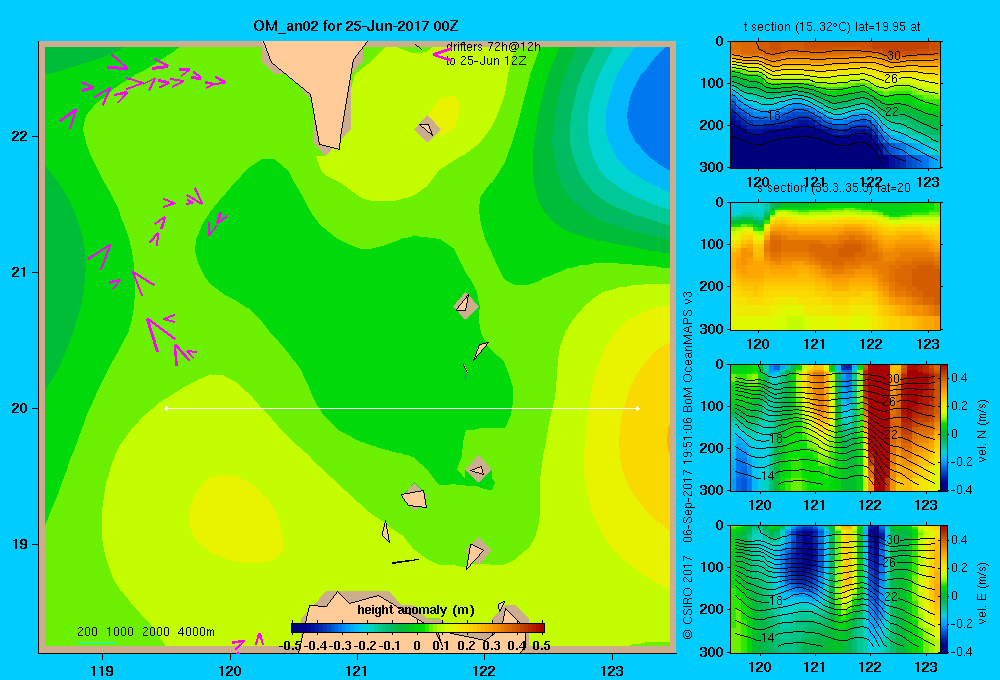Click the "2000" bathymetry depth legend entry
Image resolution: width=1000 pixels, height=680 pixels.
pos(156,632)
